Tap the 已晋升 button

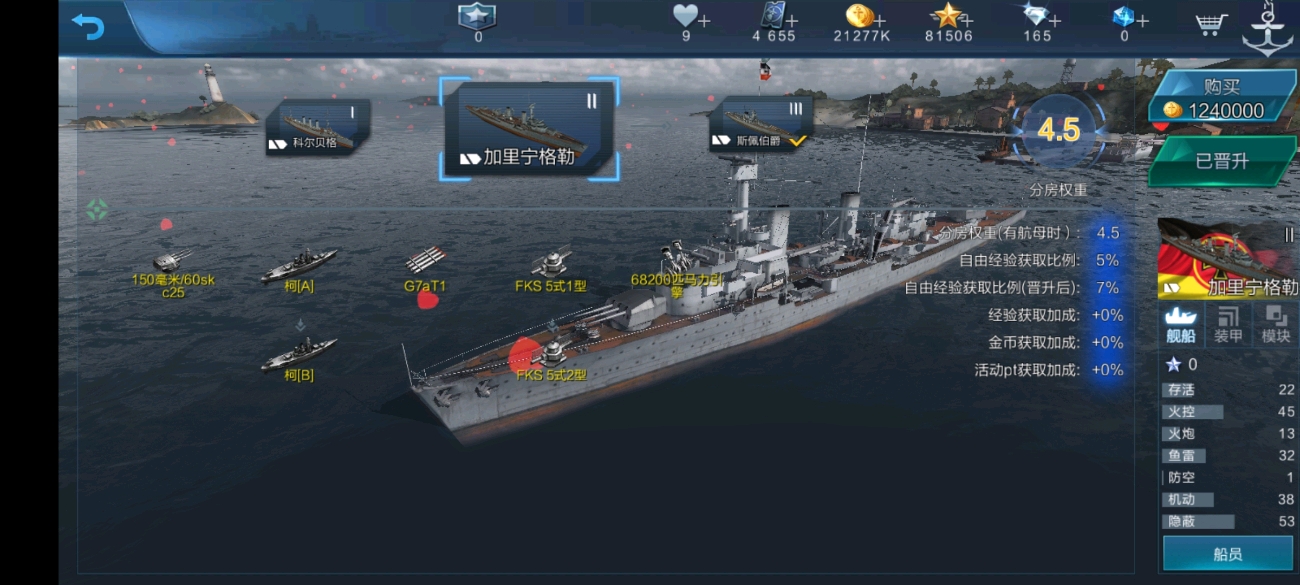coord(1222,161)
